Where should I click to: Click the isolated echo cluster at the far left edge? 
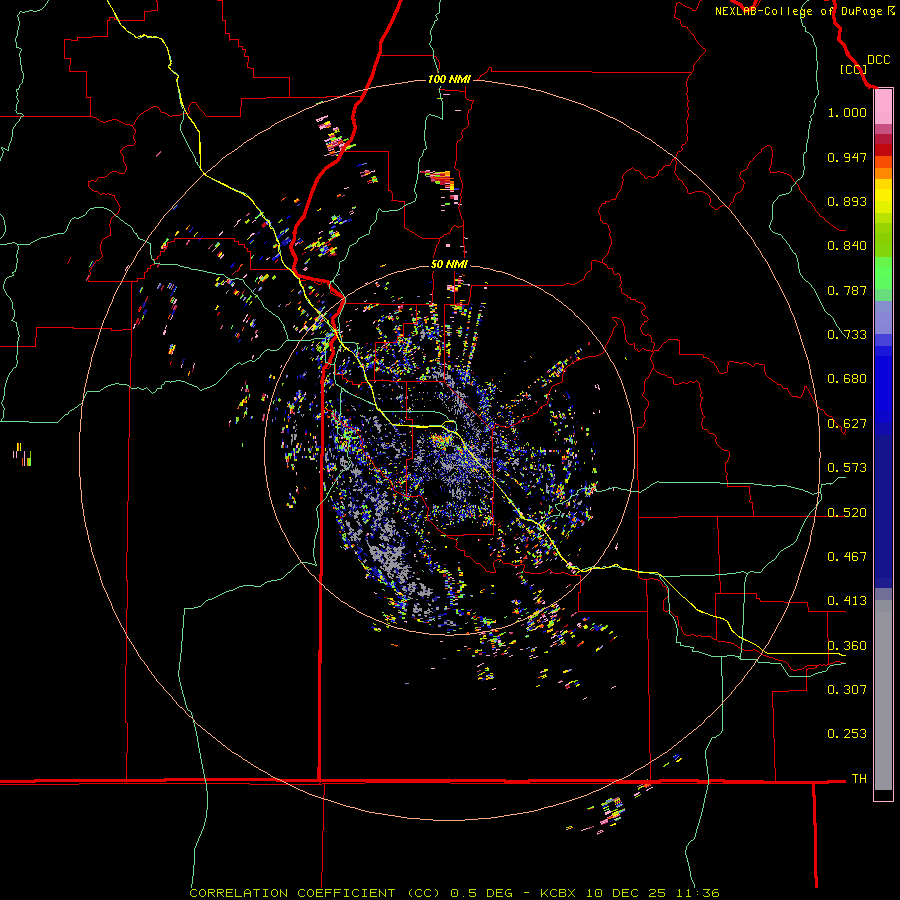pyautogui.click(x=22, y=454)
